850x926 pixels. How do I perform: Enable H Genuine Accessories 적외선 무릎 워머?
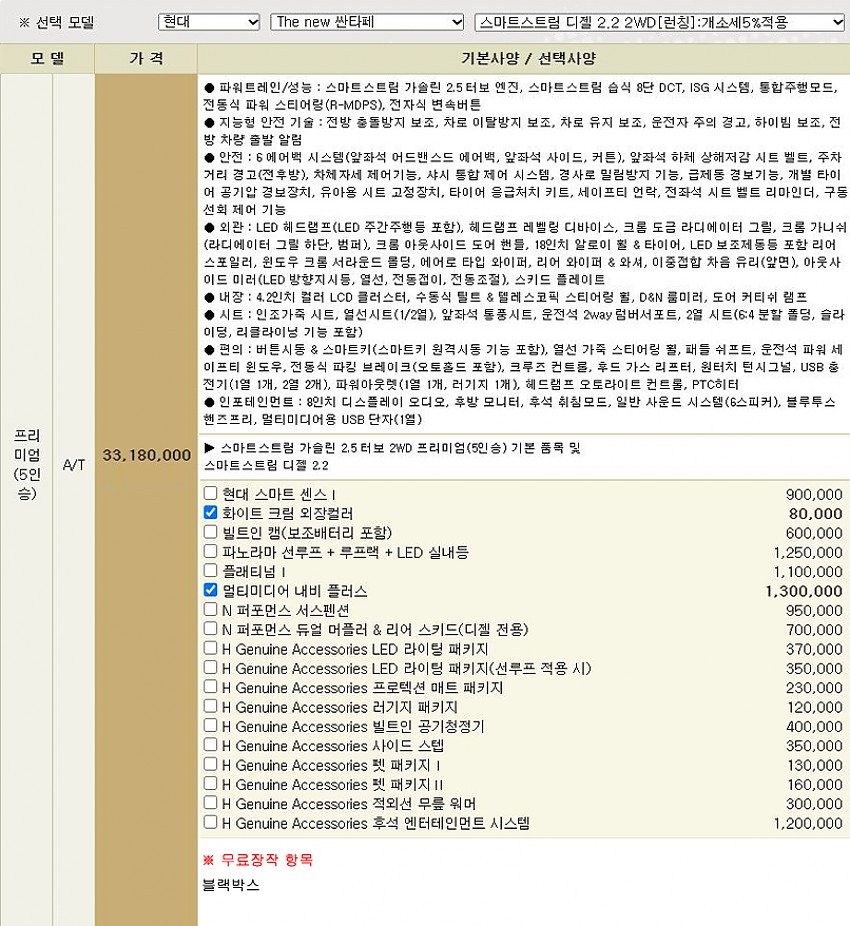pos(210,803)
